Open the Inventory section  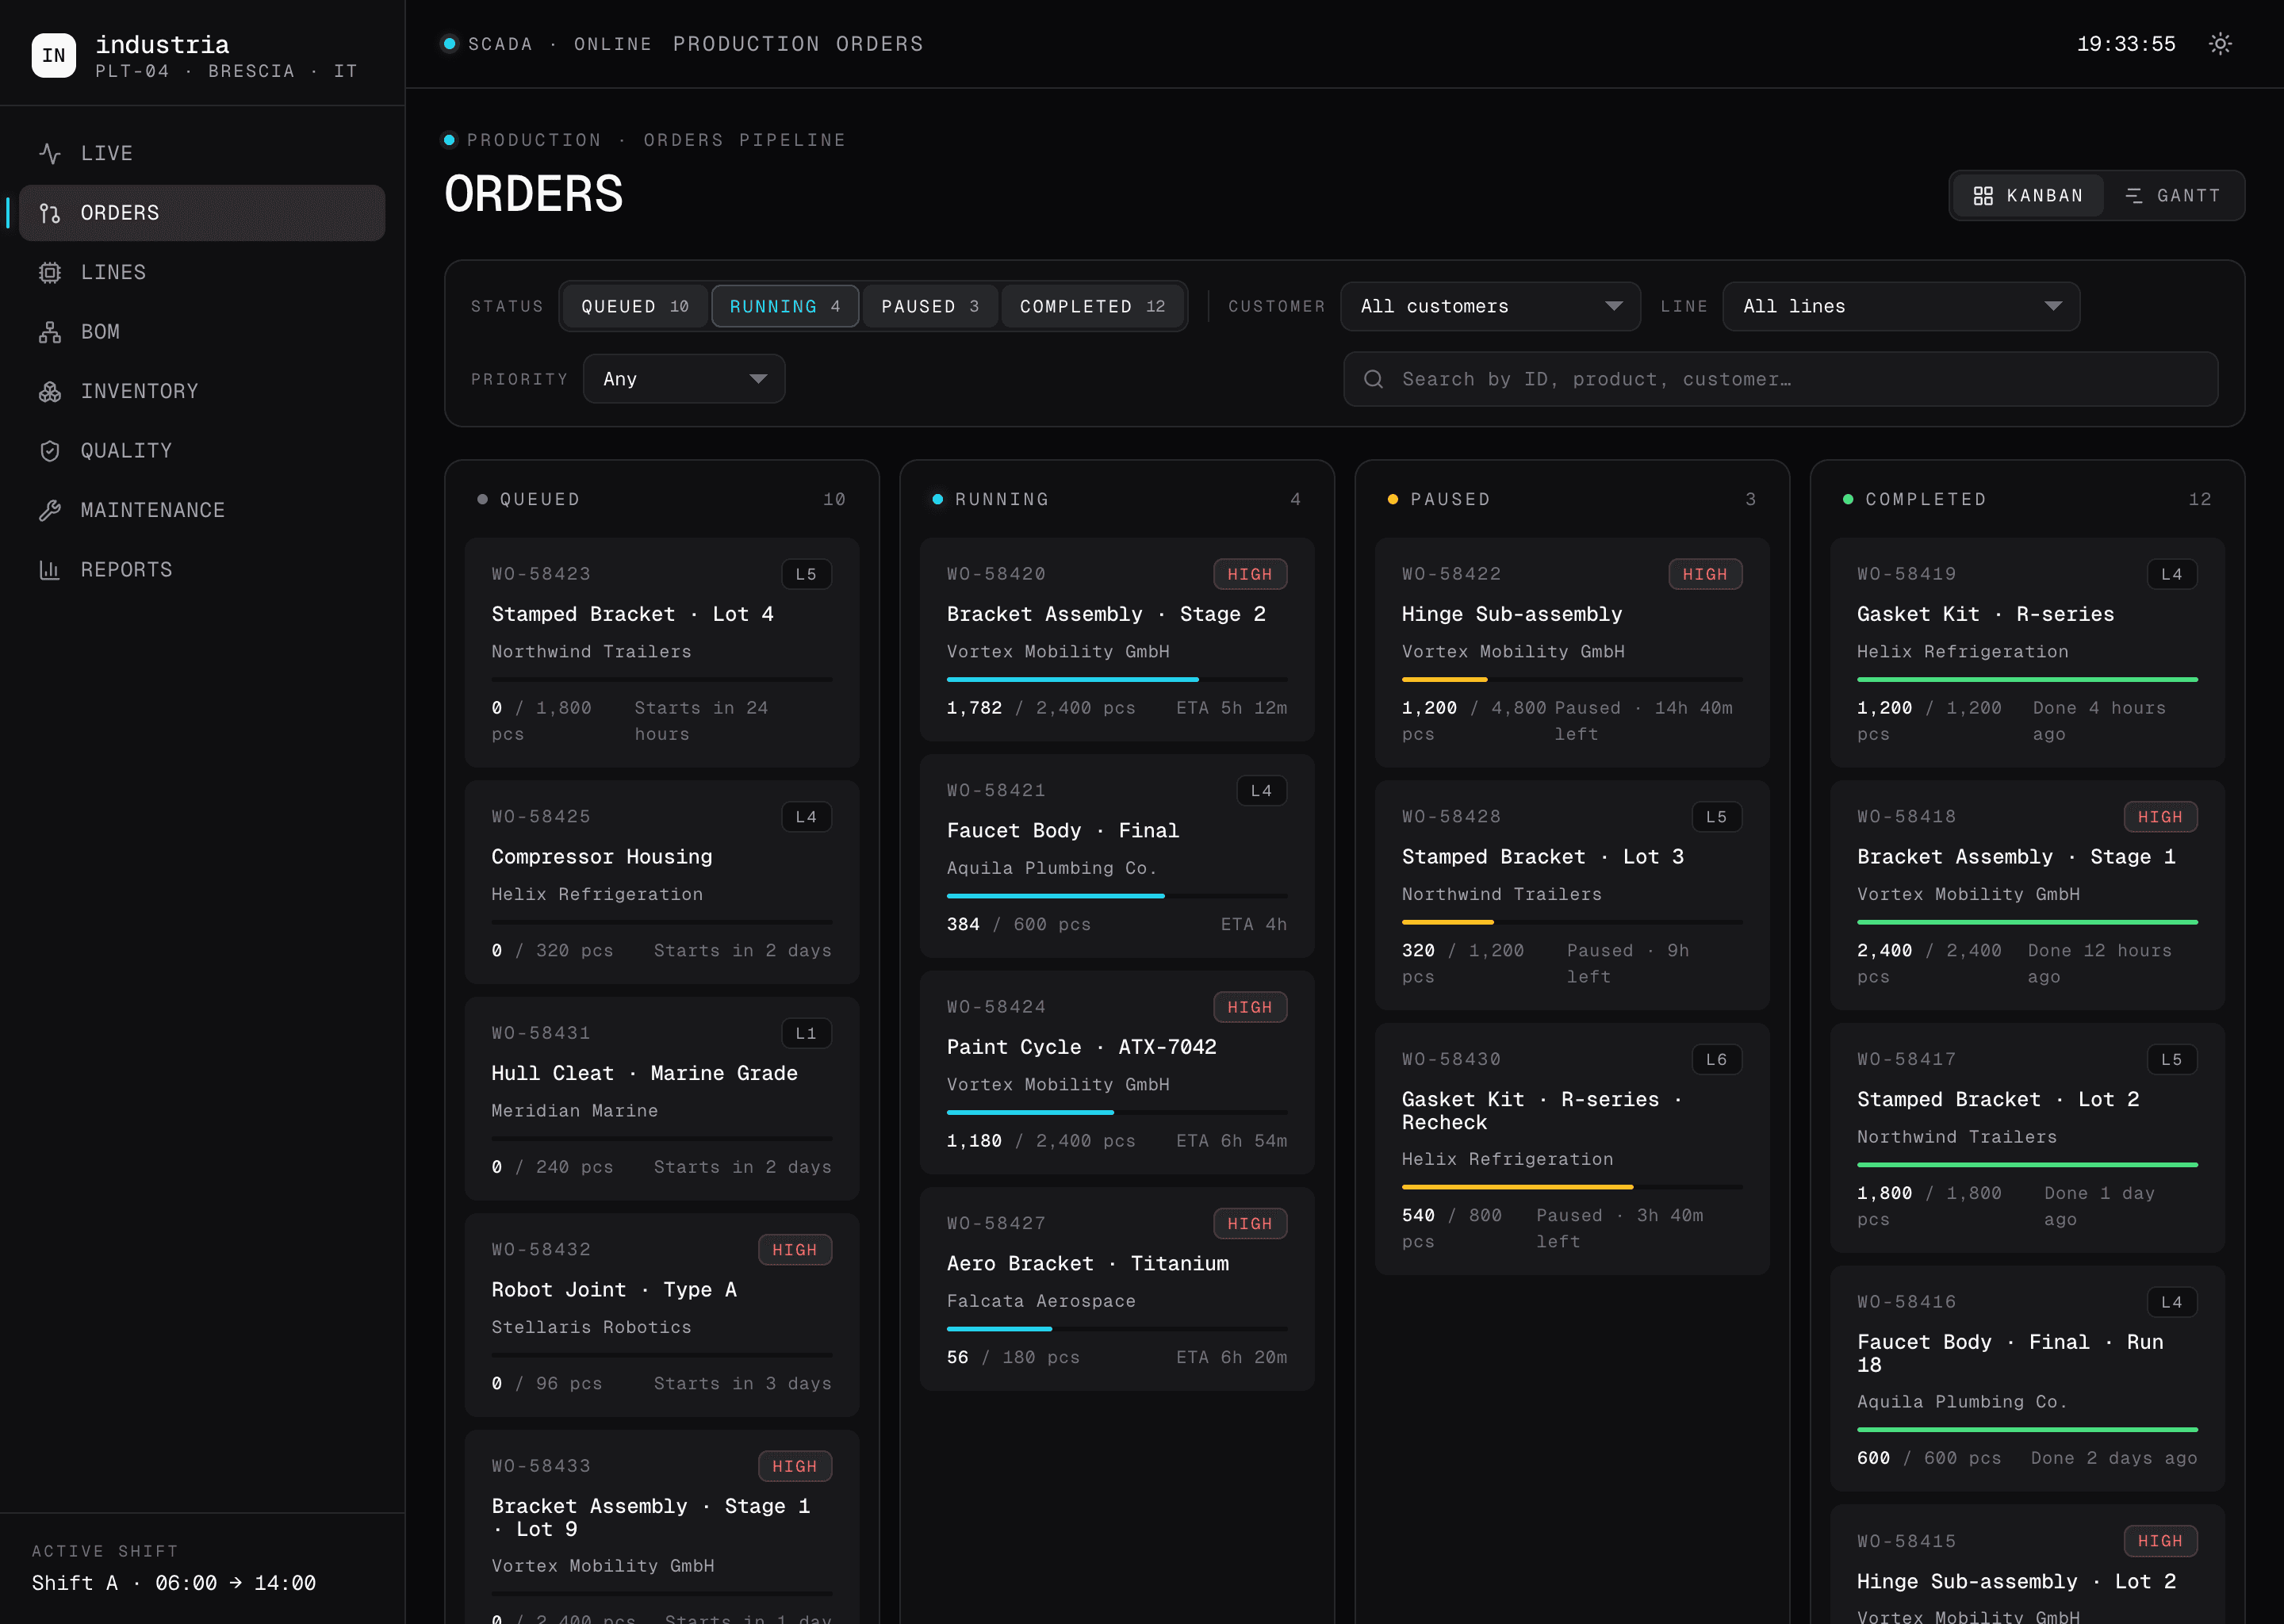pos(202,391)
